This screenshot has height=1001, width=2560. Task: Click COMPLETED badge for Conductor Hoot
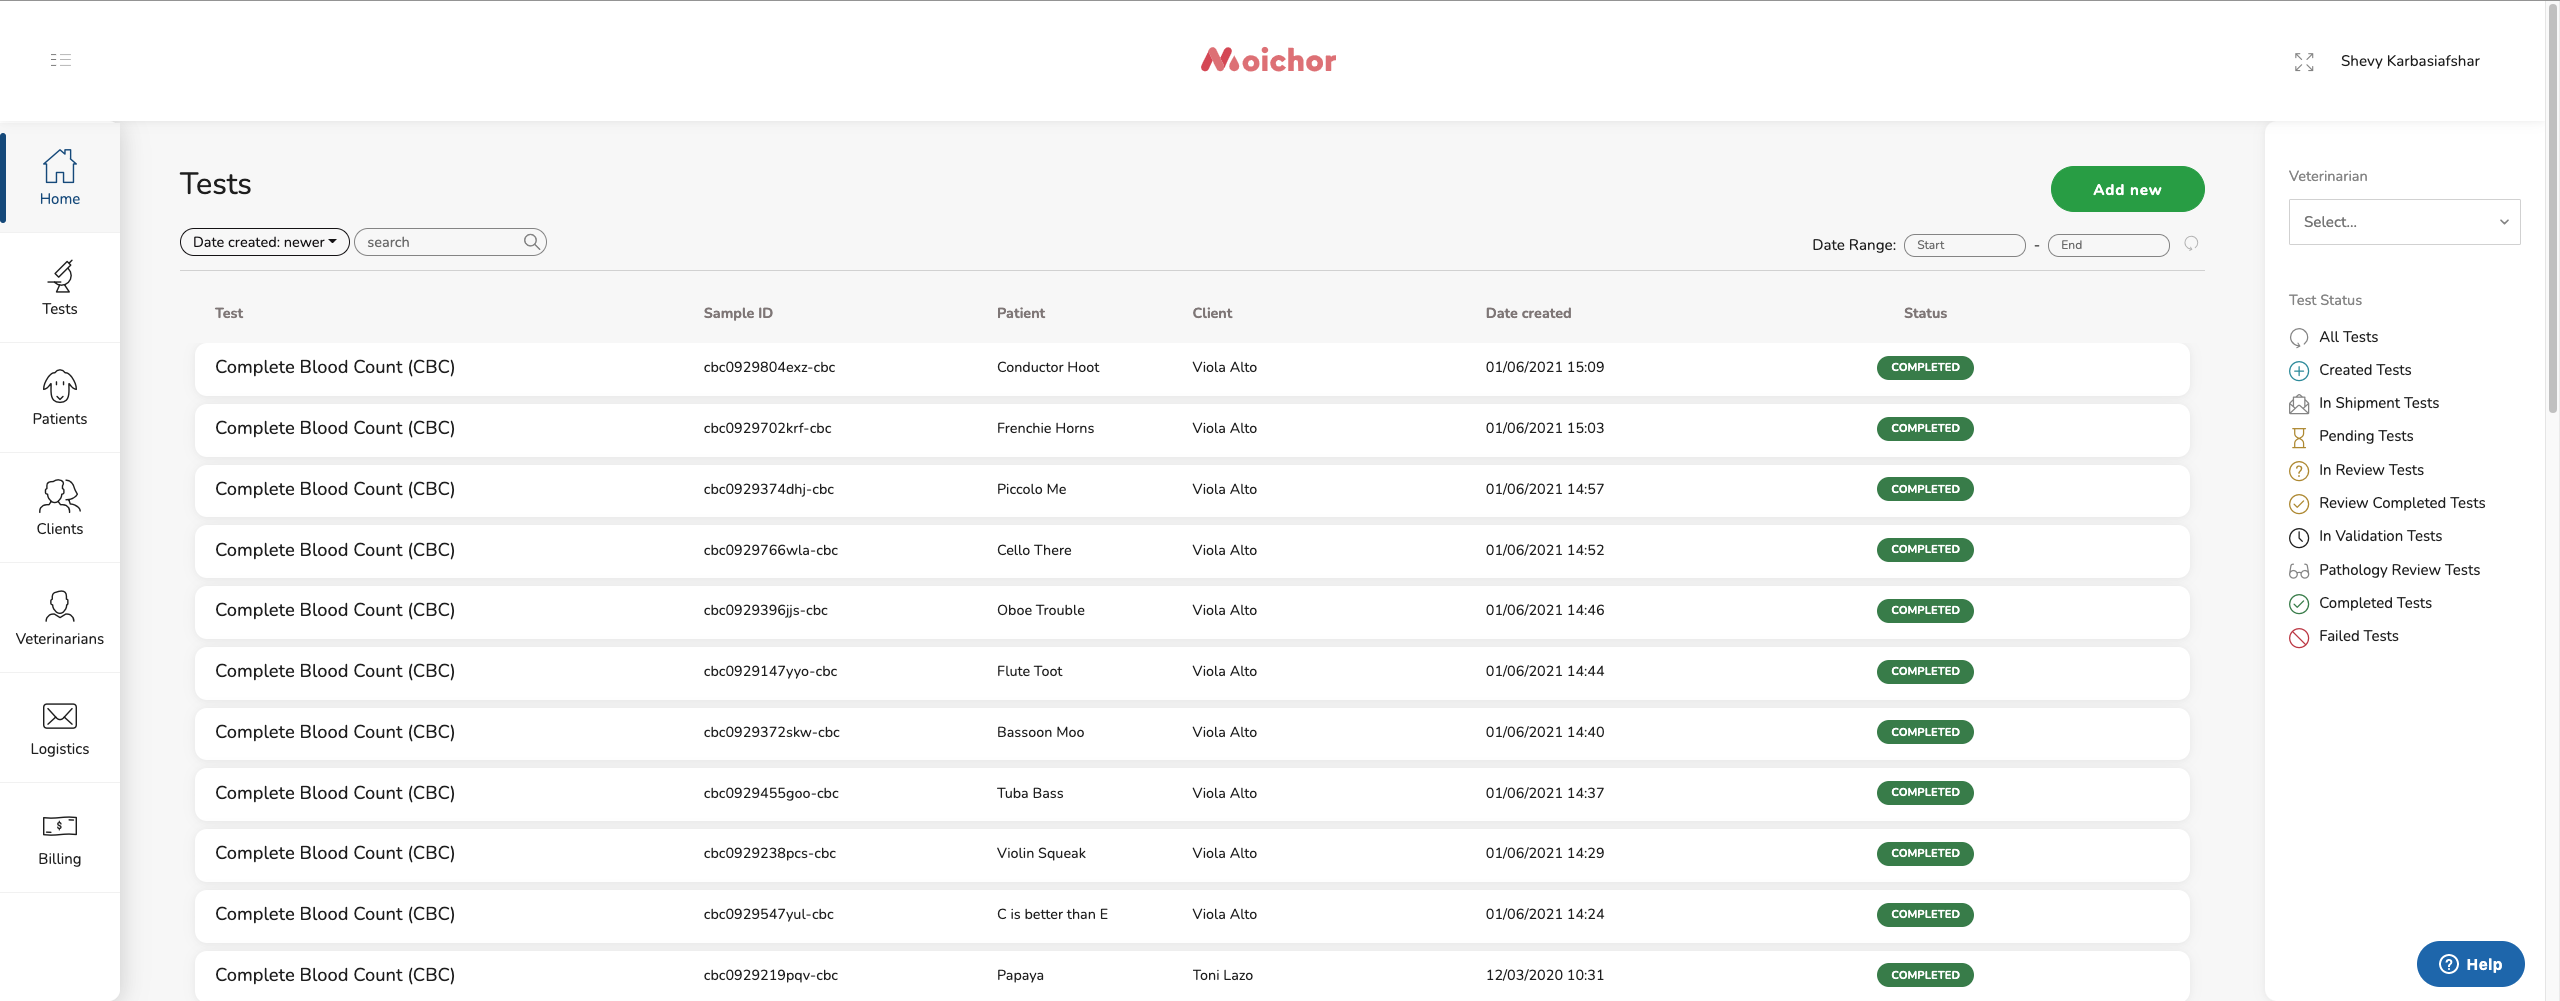pos(1925,367)
